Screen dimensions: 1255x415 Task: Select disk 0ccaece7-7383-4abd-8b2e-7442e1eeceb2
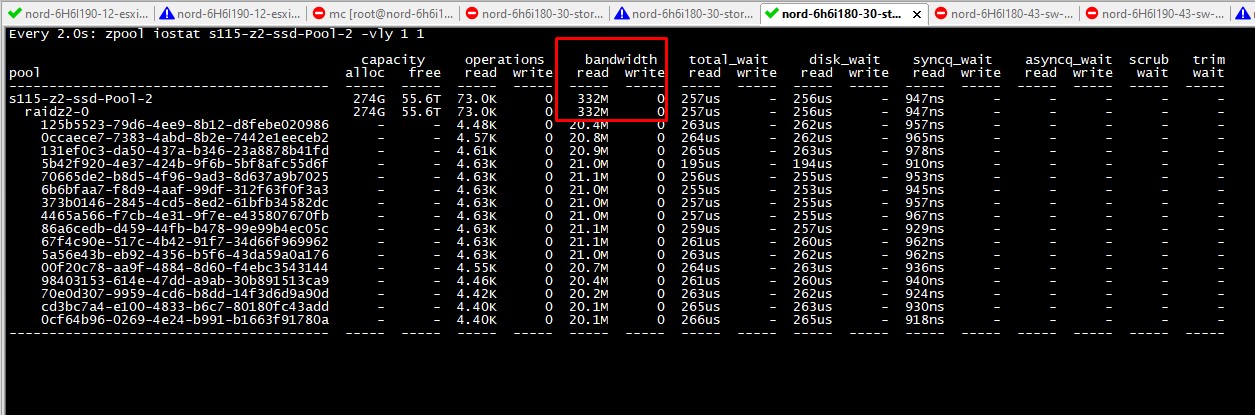(x=184, y=138)
